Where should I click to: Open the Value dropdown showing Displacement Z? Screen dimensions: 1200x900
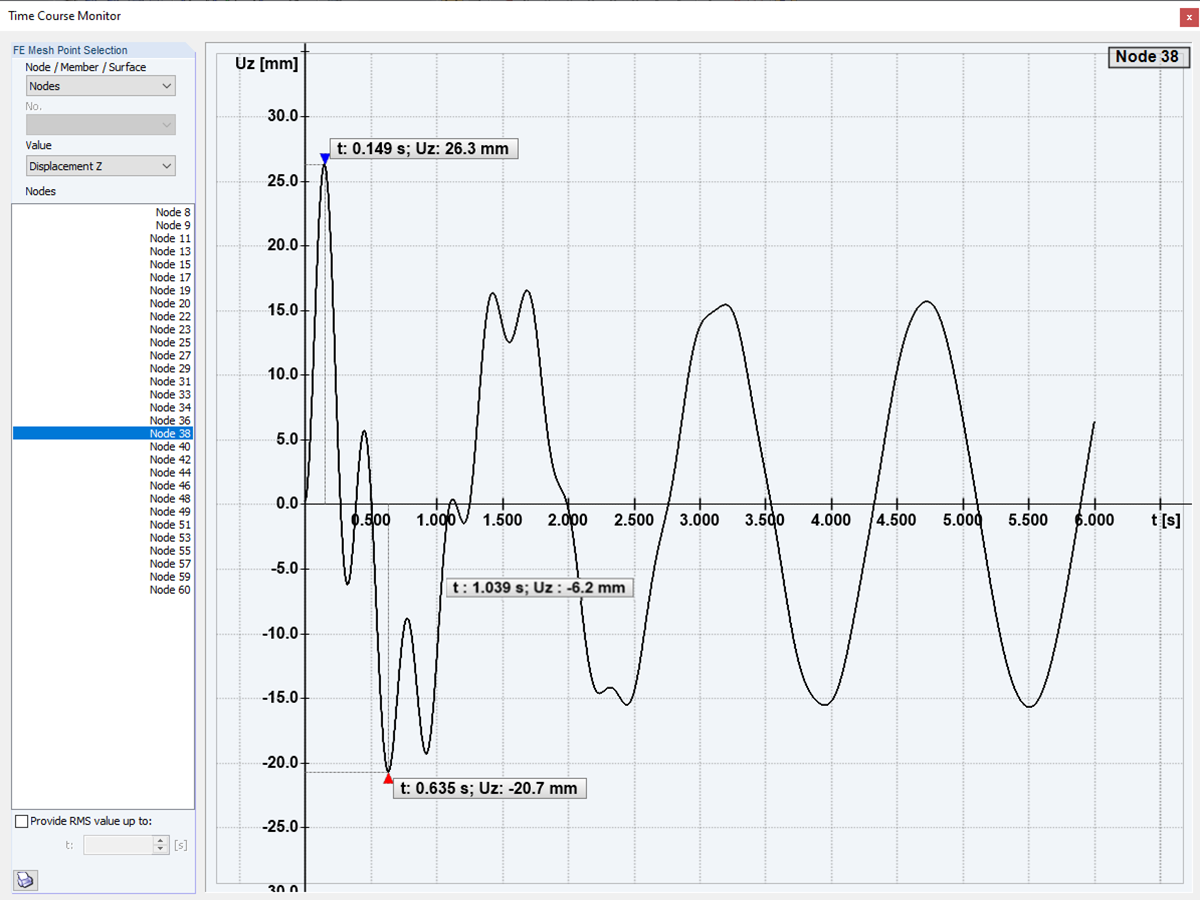(100, 165)
